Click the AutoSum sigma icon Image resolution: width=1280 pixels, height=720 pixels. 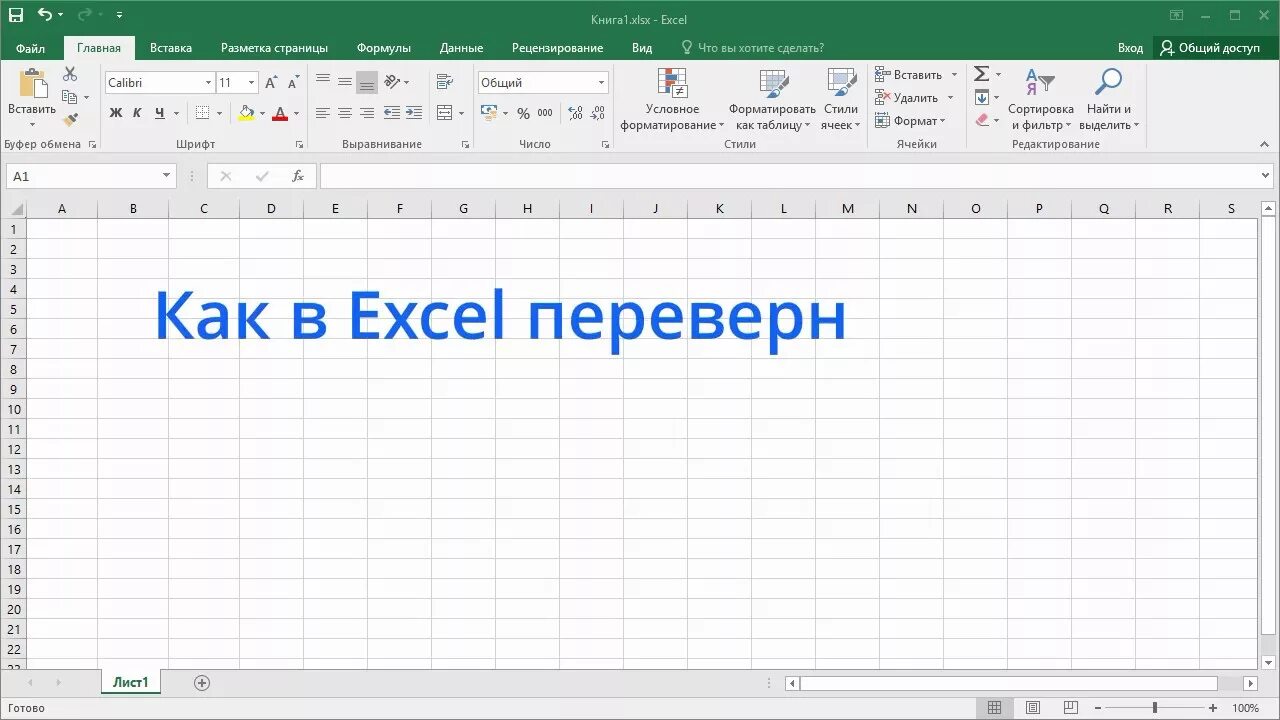982,74
